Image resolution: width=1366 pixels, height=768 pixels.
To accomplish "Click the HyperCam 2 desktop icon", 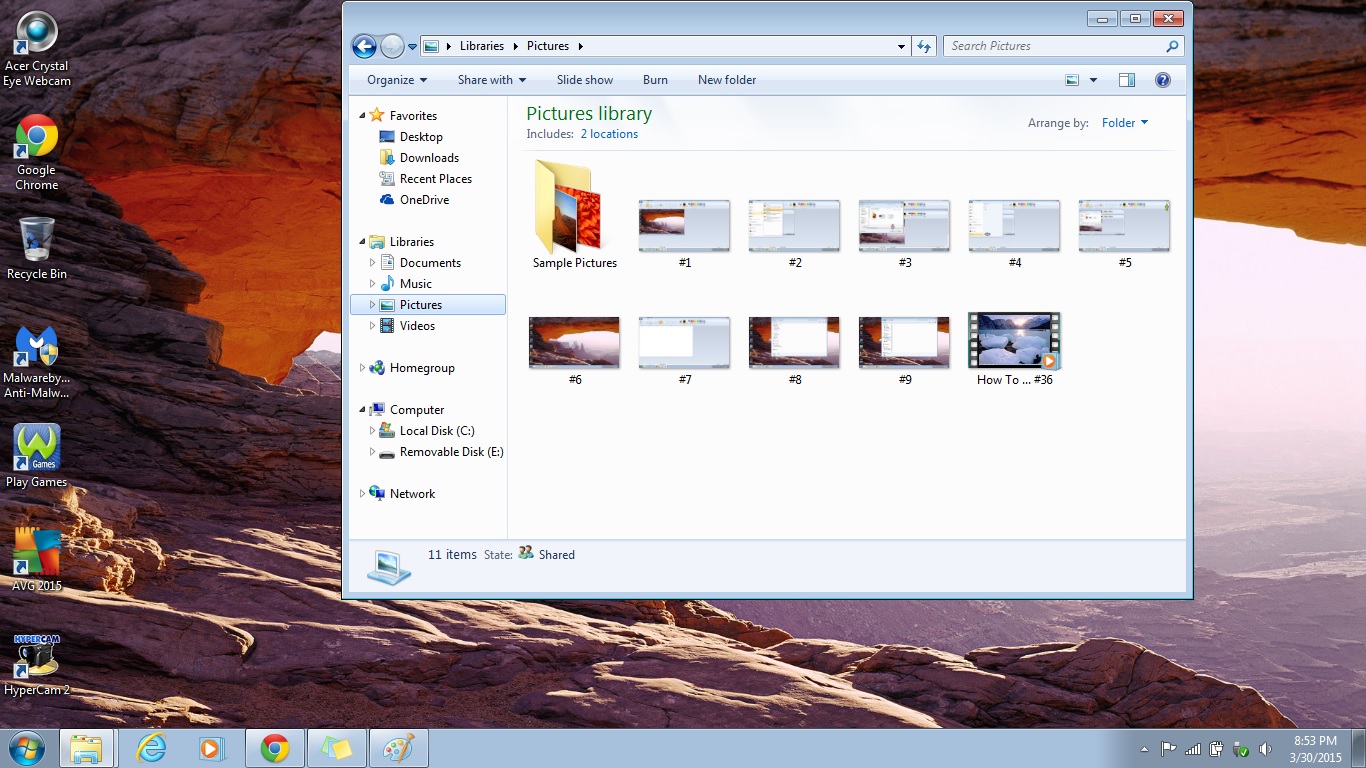I will (37, 664).
